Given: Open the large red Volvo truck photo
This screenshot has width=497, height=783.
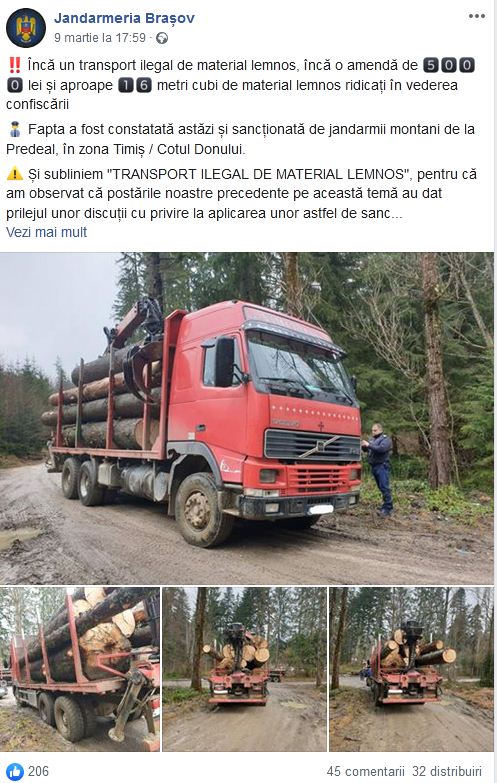Looking at the screenshot, I should pos(247,418).
